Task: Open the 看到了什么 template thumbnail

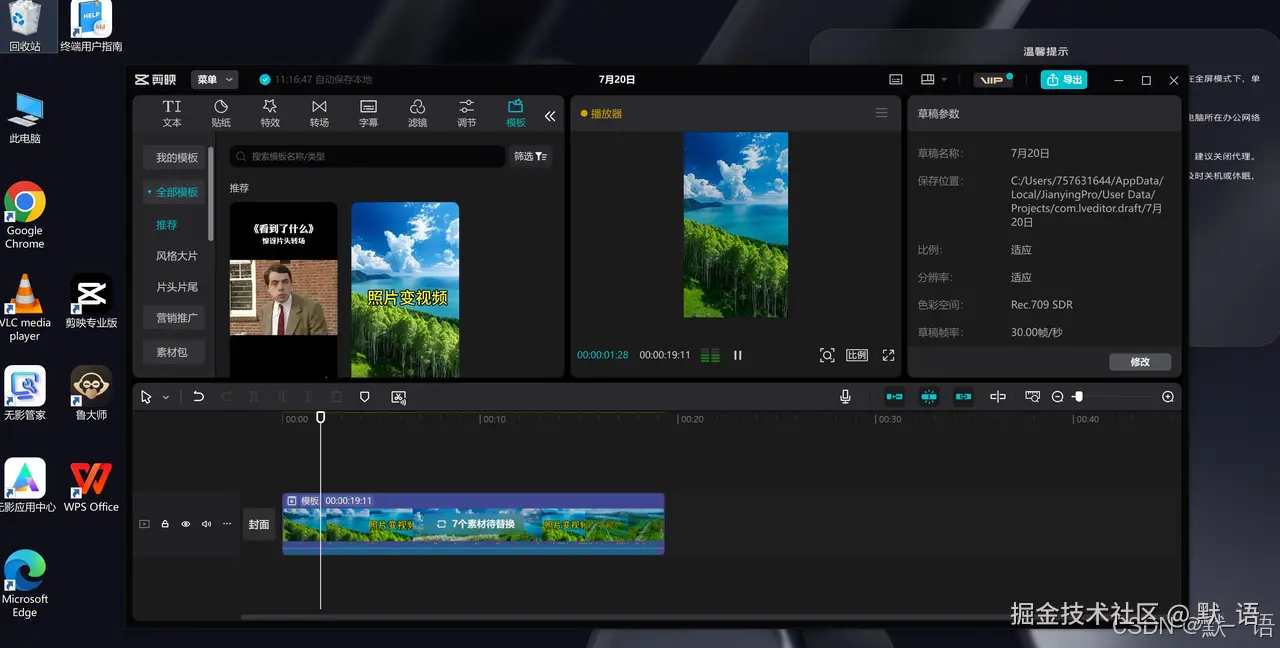Action: pyautogui.click(x=284, y=289)
